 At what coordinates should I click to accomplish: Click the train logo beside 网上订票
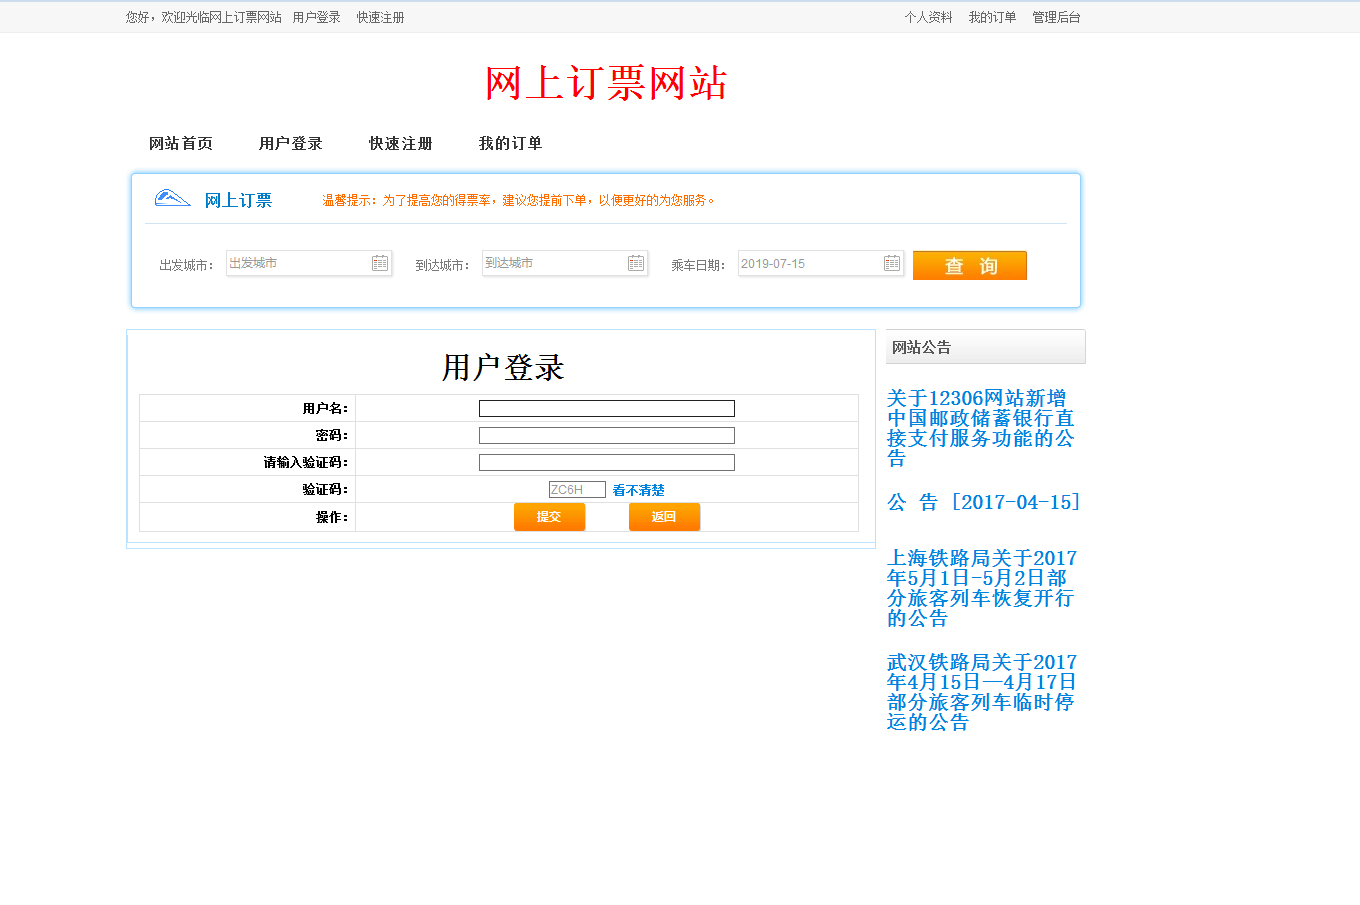point(172,198)
